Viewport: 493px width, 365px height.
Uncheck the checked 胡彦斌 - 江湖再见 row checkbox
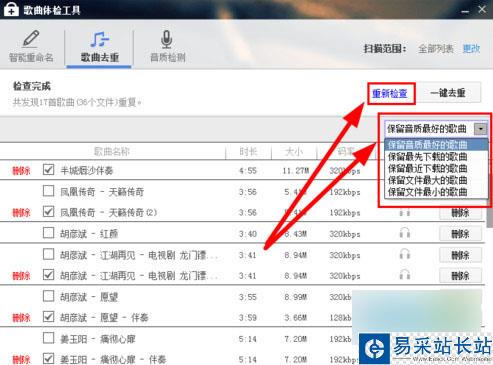[49, 275]
